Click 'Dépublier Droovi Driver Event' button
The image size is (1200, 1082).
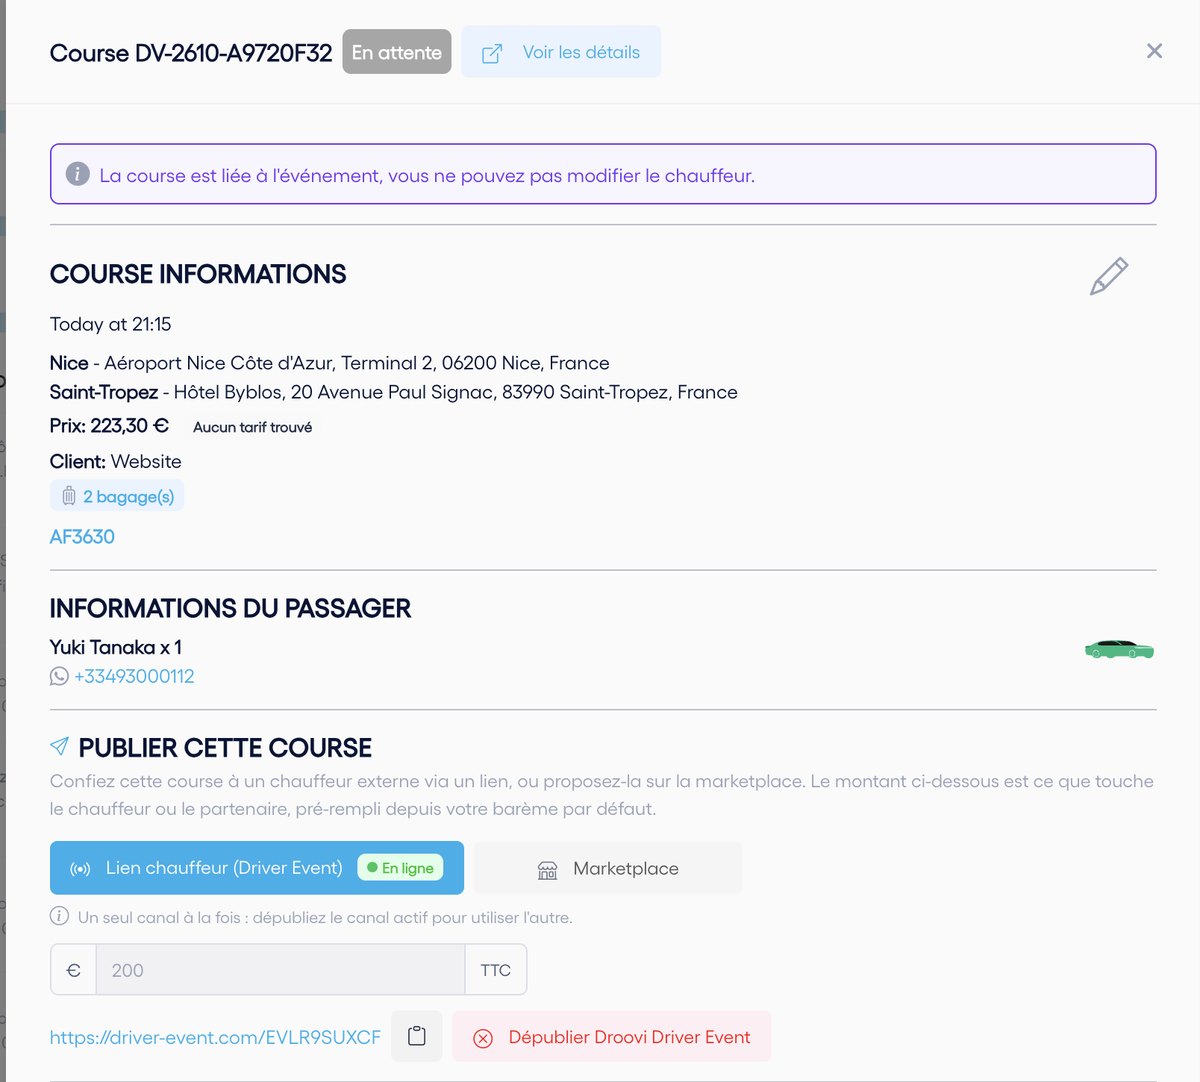pyautogui.click(x=612, y=1037)
